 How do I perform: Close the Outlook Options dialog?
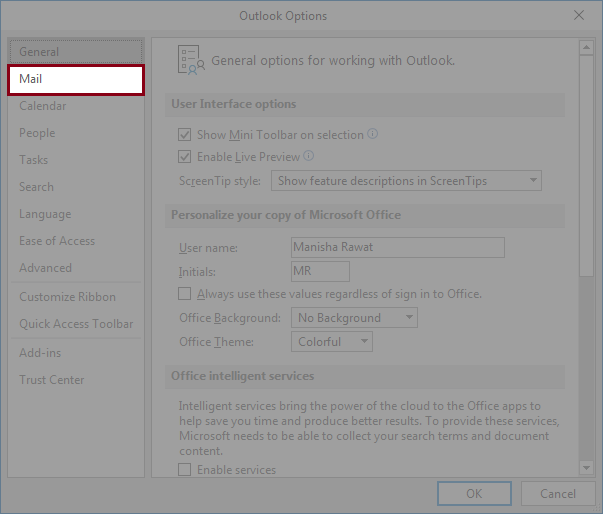(579, 15)
